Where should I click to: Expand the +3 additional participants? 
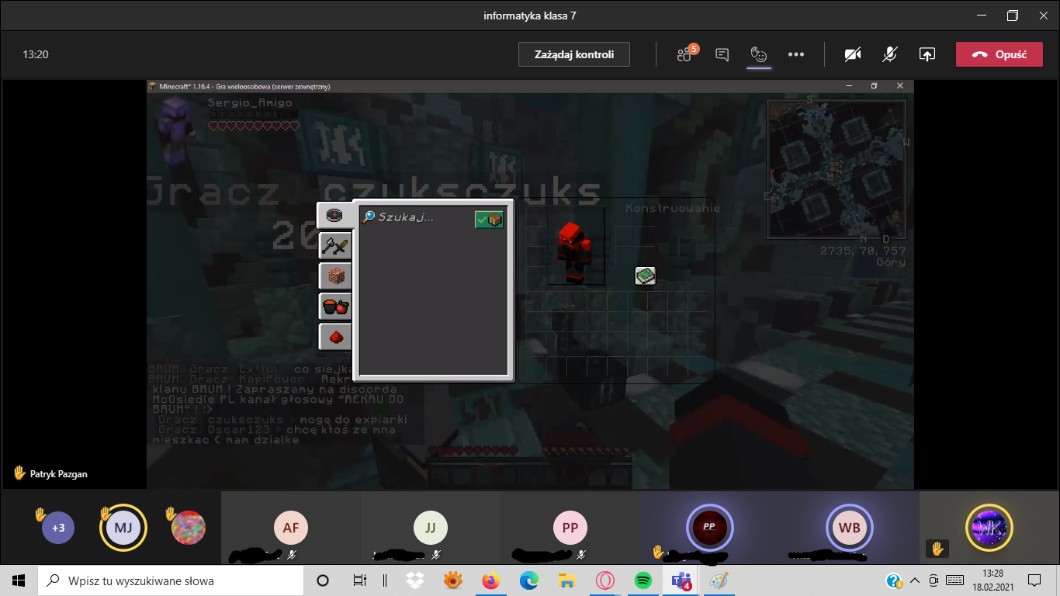(58, 527)
